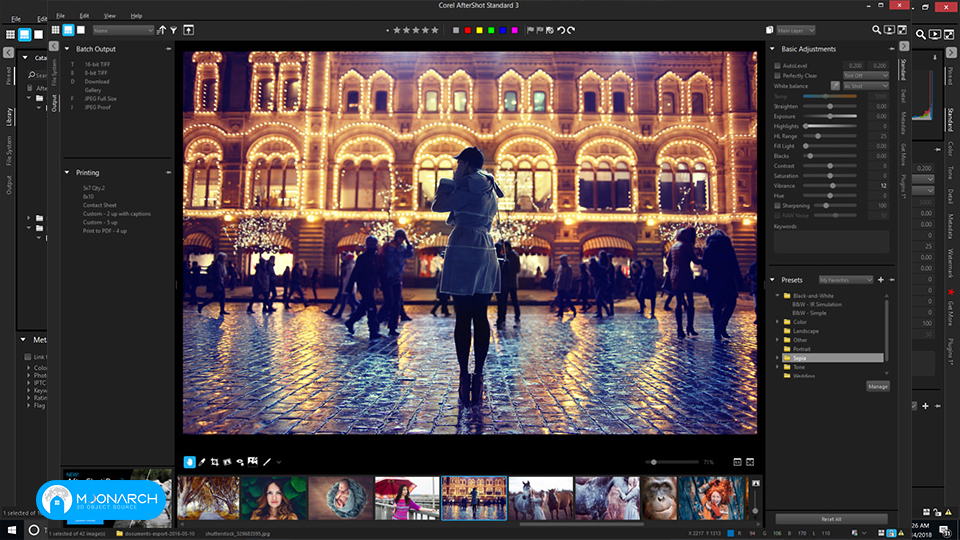Apply the green color label

[491, 30]
